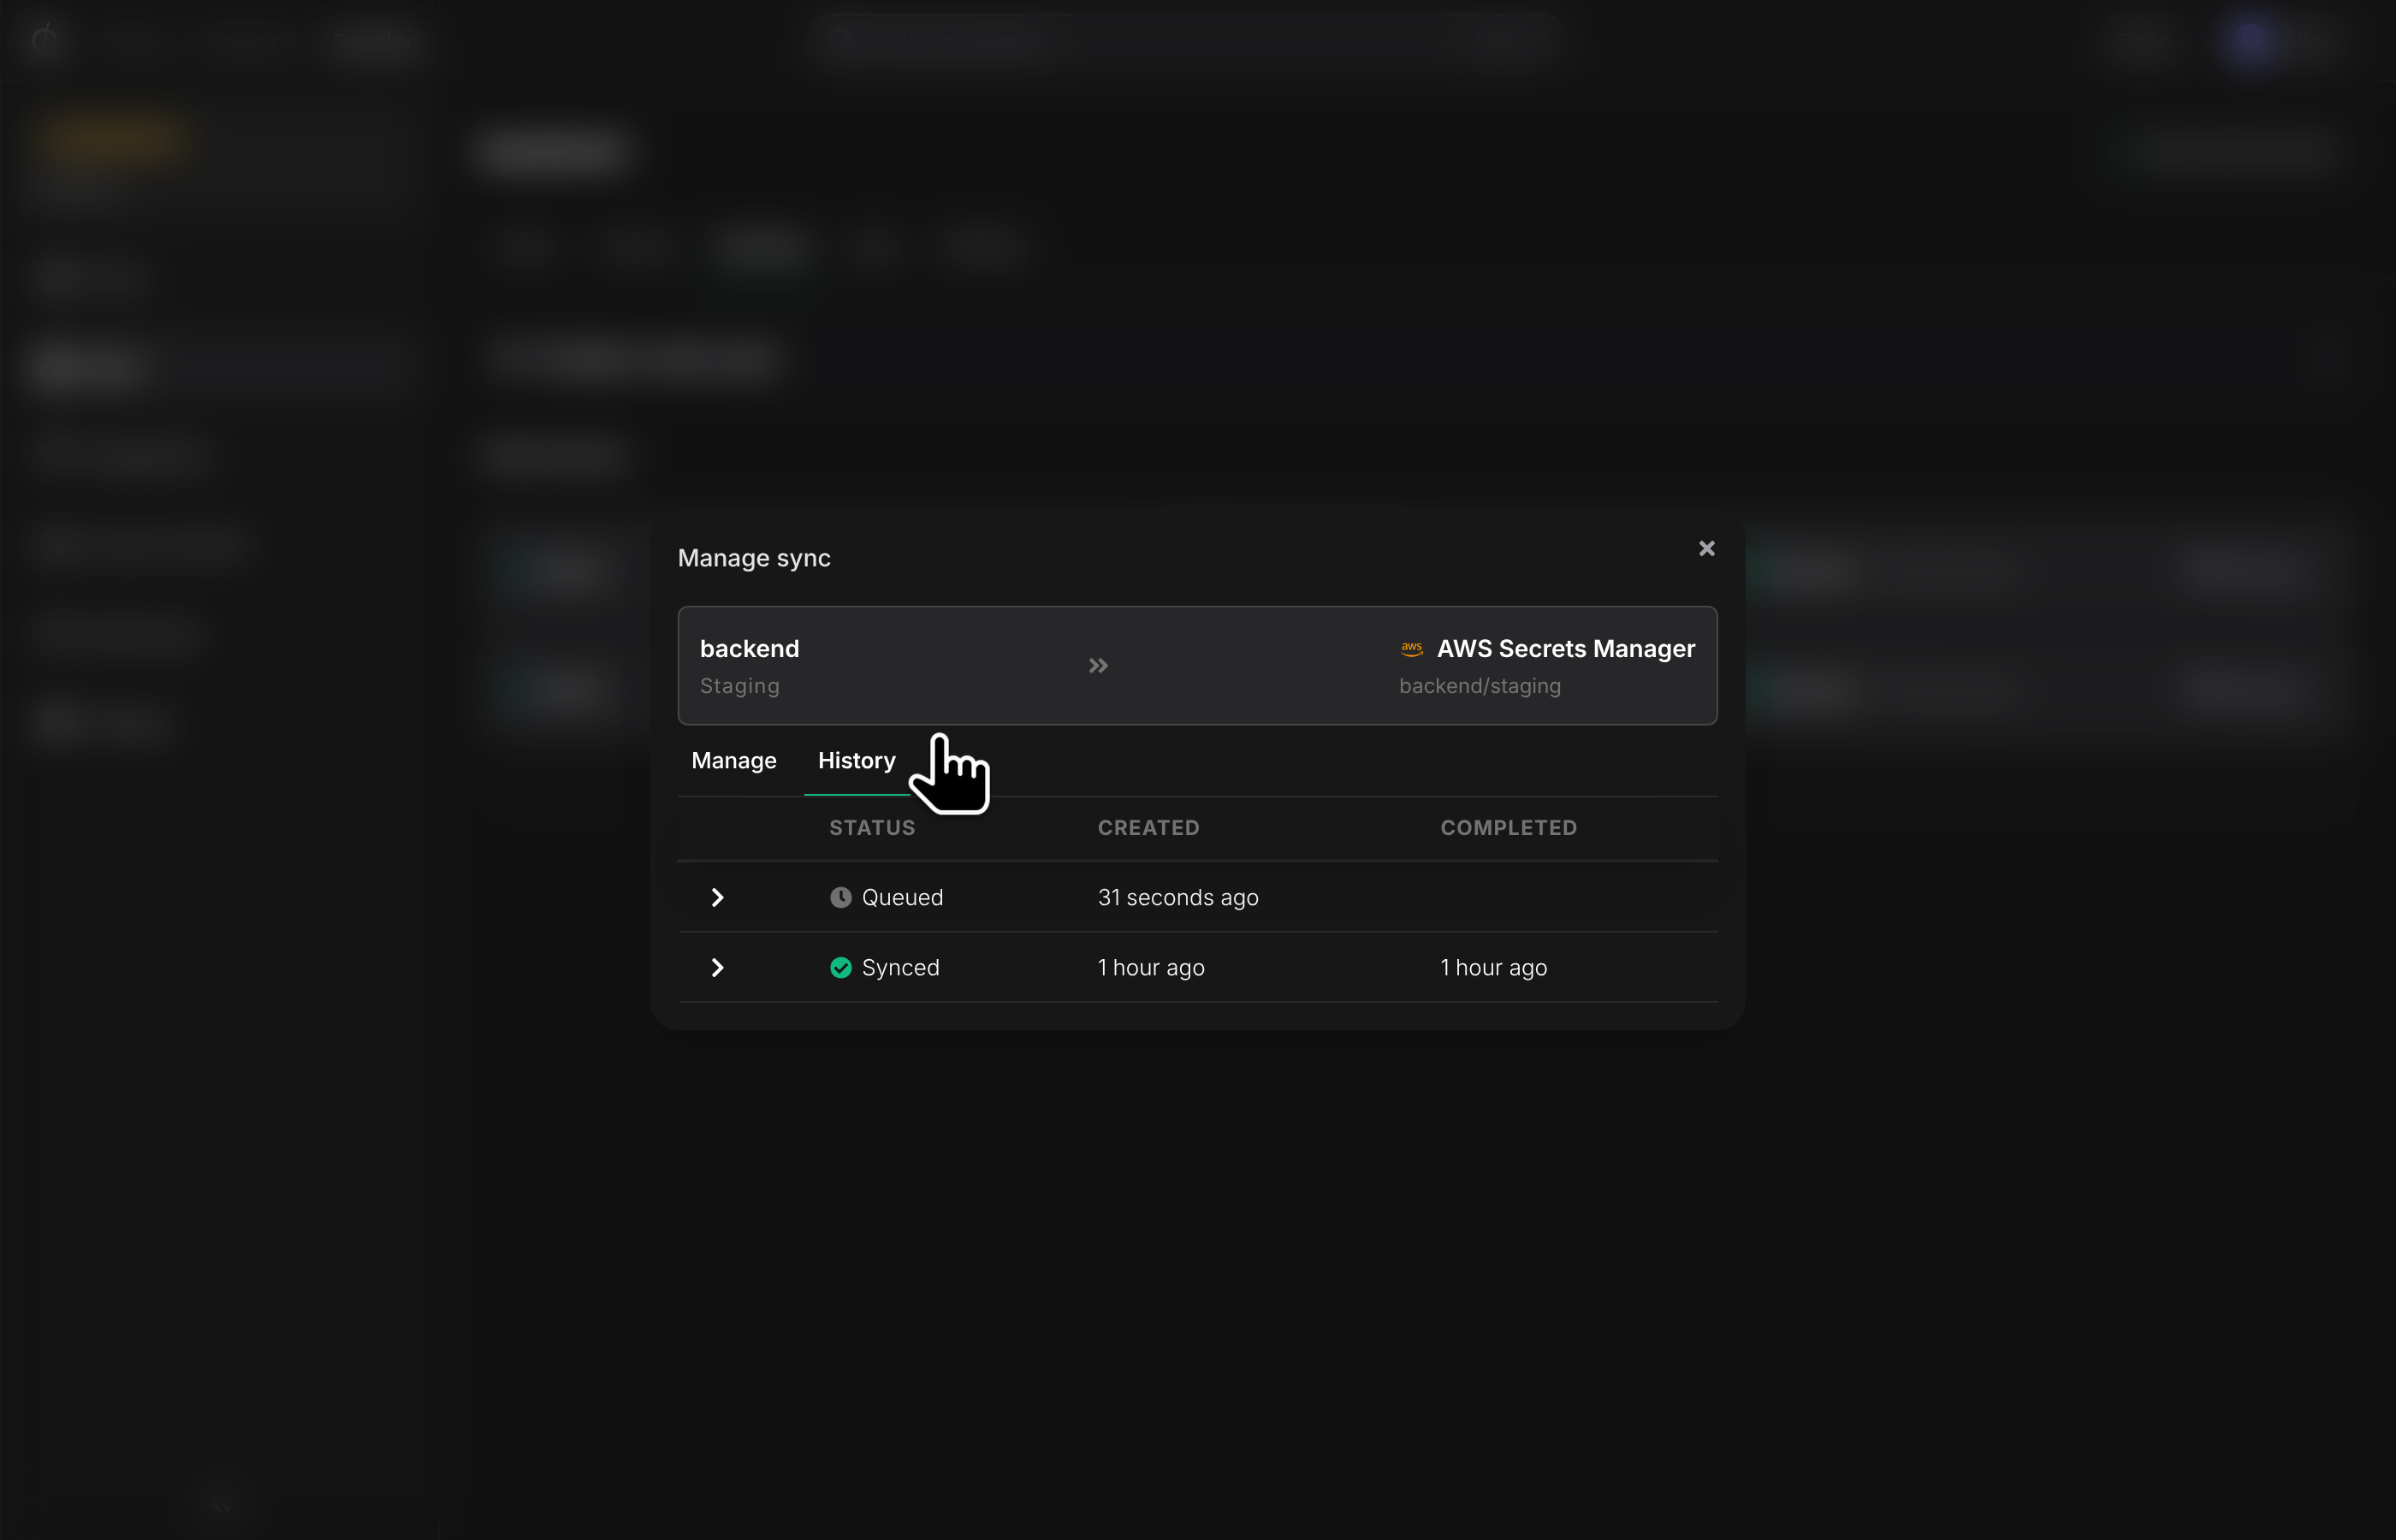Click the Manage sync dialog title
The width and height of the screenshot is (2396, 1540).
coord(753,558)
